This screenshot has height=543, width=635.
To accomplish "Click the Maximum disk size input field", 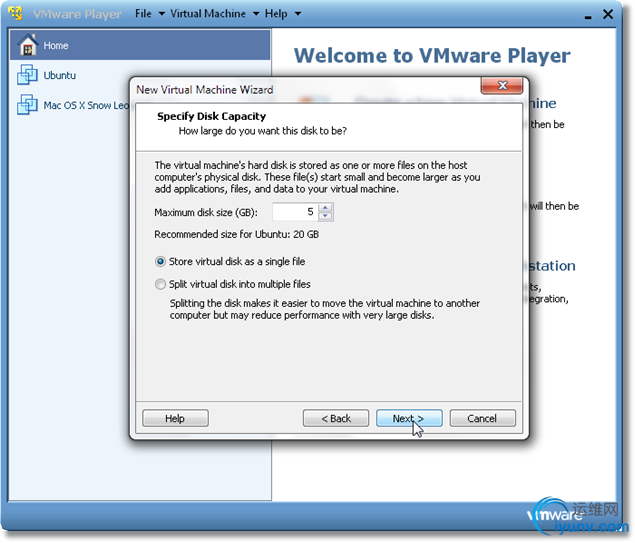I will click(x=296, y=212).
